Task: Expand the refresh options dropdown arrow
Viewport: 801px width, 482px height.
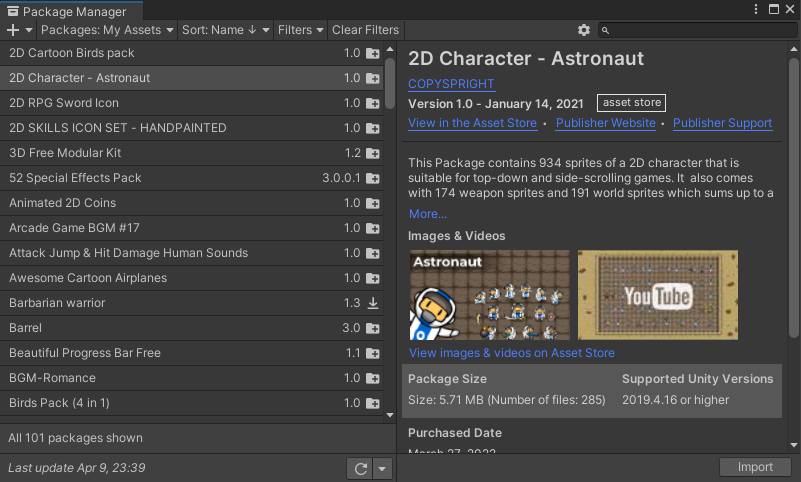Action: coord(382,468)
